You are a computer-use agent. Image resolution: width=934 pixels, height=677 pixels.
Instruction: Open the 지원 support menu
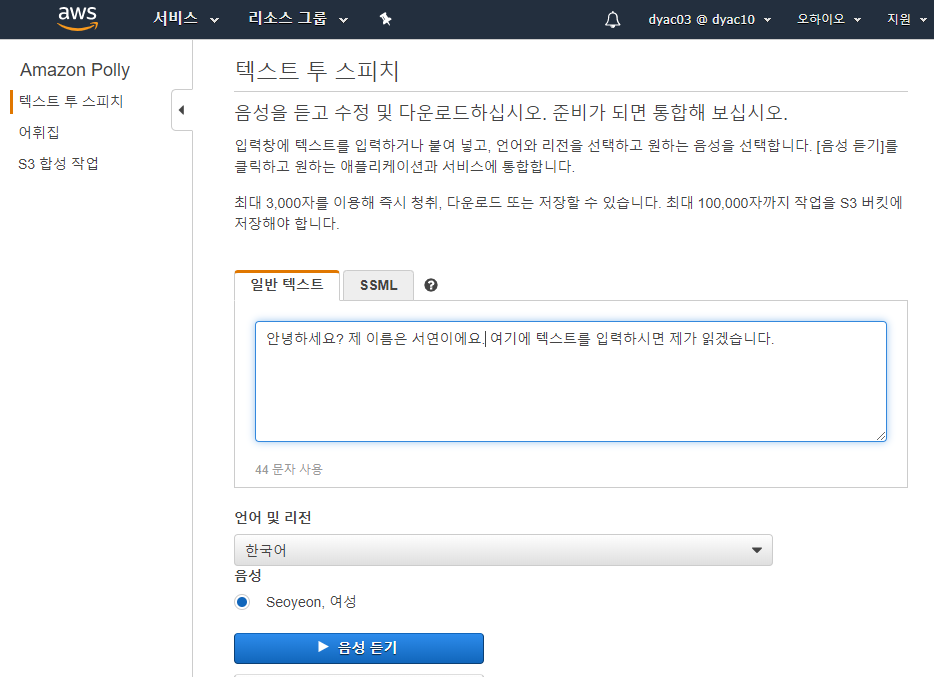pyautogui.click(x=907, y=19)
